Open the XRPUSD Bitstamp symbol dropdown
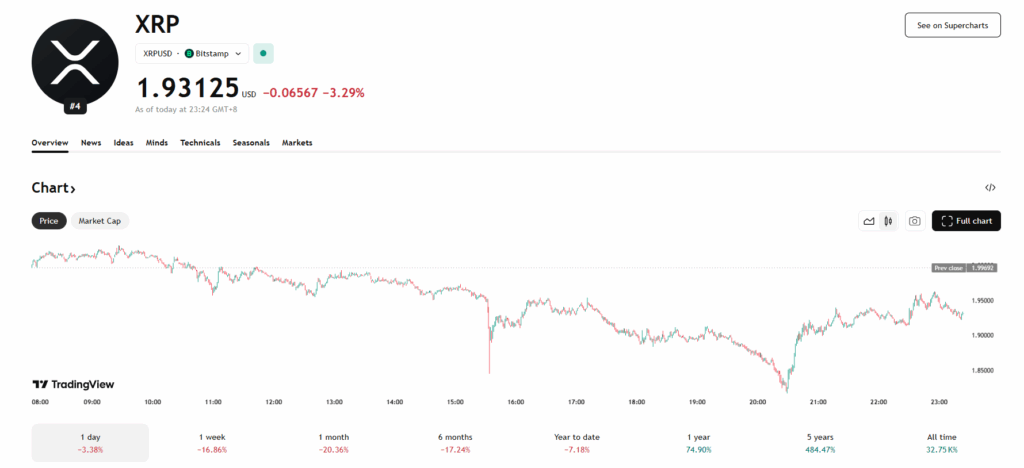Viewport: 1024px width, 468px height. [192, 53]
